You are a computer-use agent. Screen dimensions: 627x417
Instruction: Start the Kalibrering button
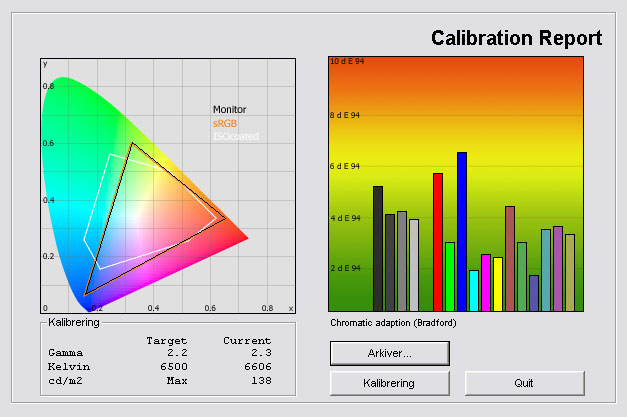tap(389, 383)
